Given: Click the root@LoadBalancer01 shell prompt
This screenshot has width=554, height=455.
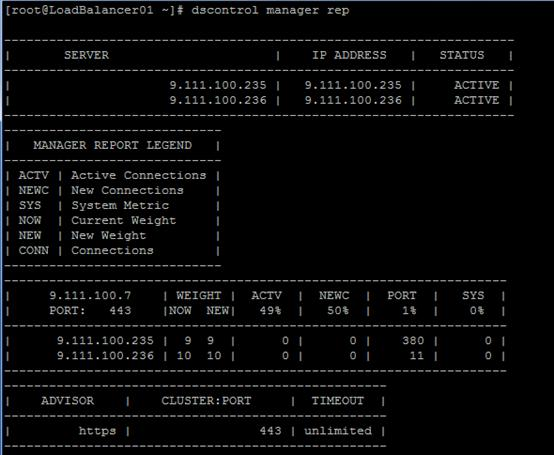Looking at the screenshot, I should [95, 10].
